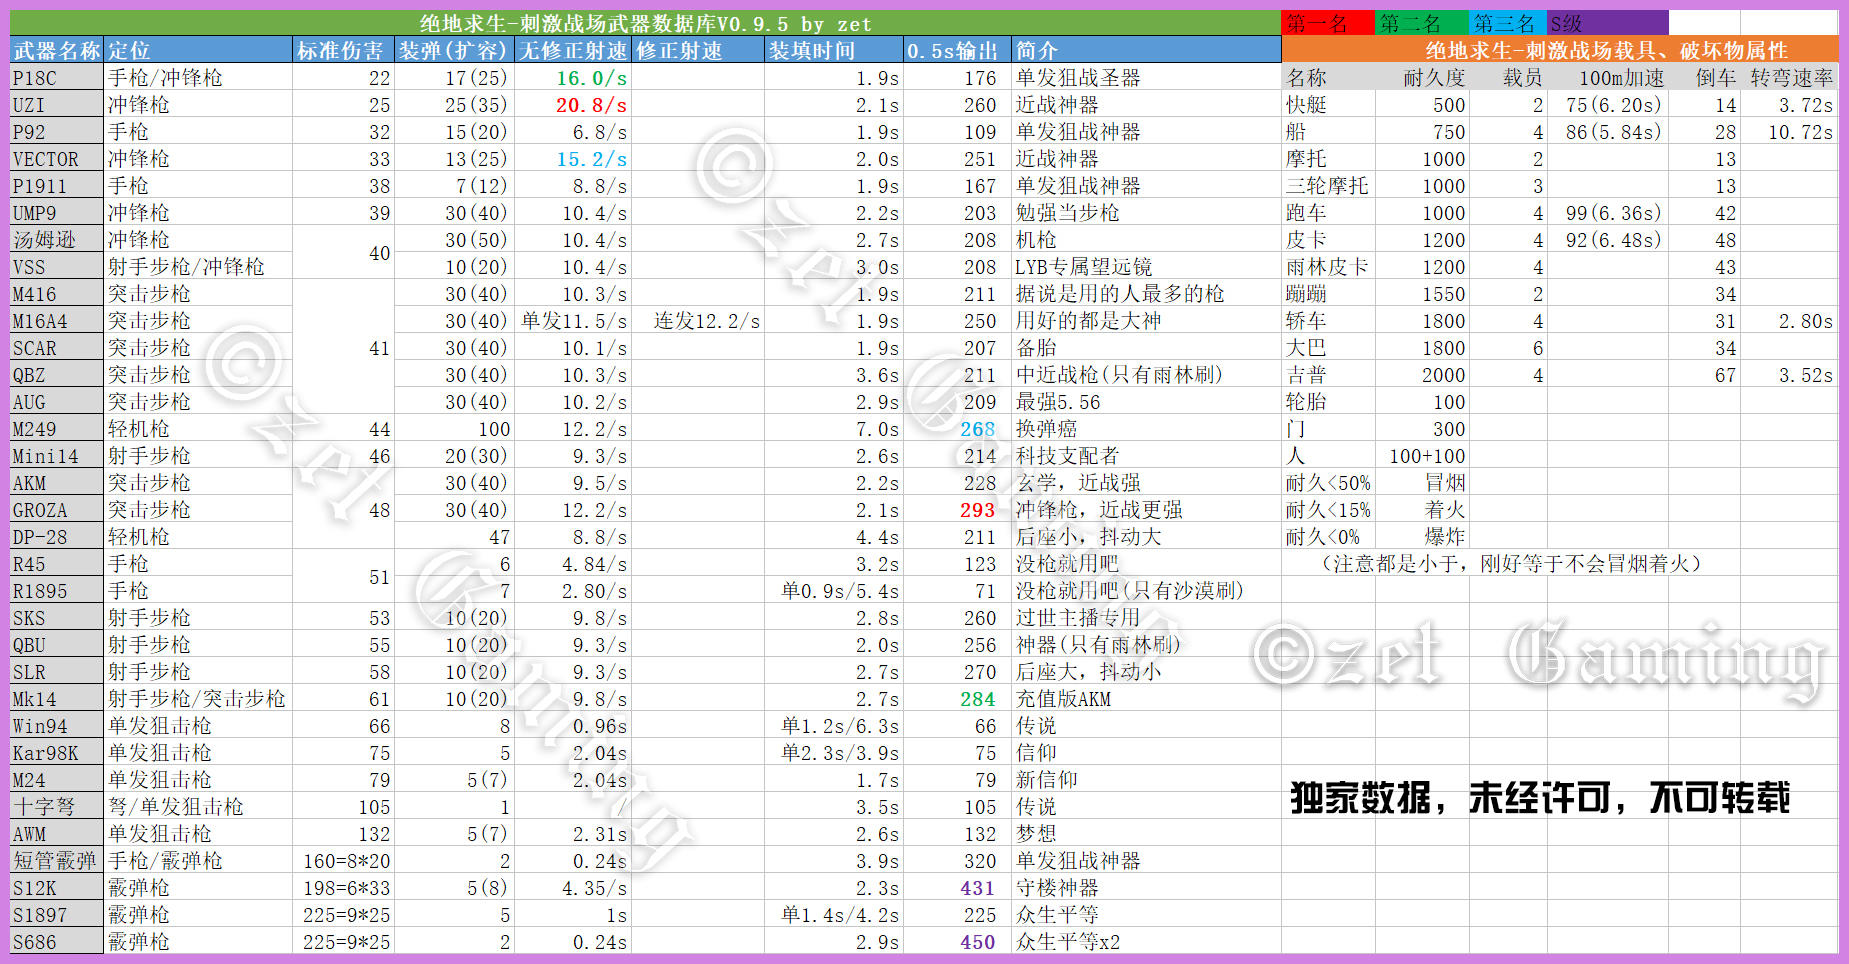Click the UZI weapon name cell

click(57, 105)
